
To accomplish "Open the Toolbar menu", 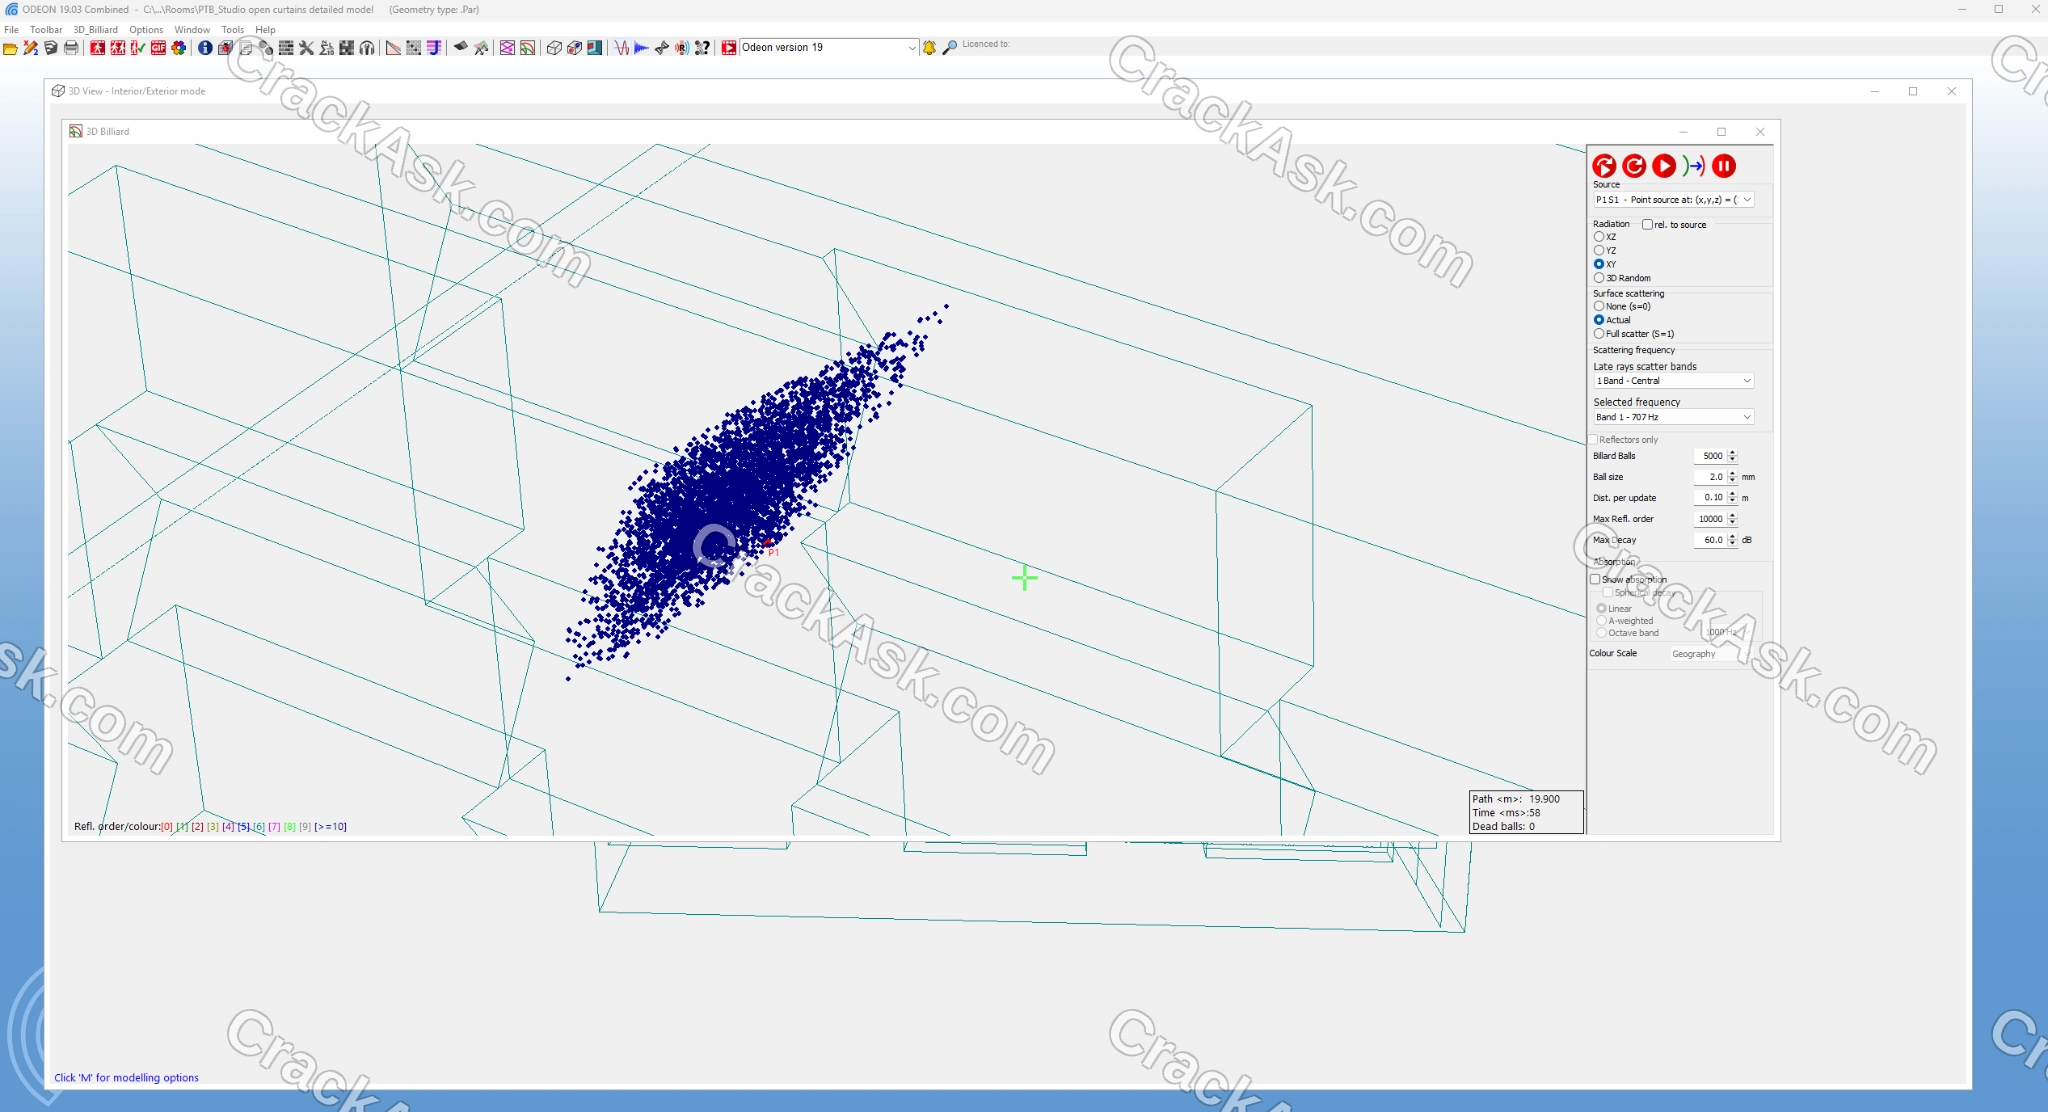I will click(x=46, y=30).
